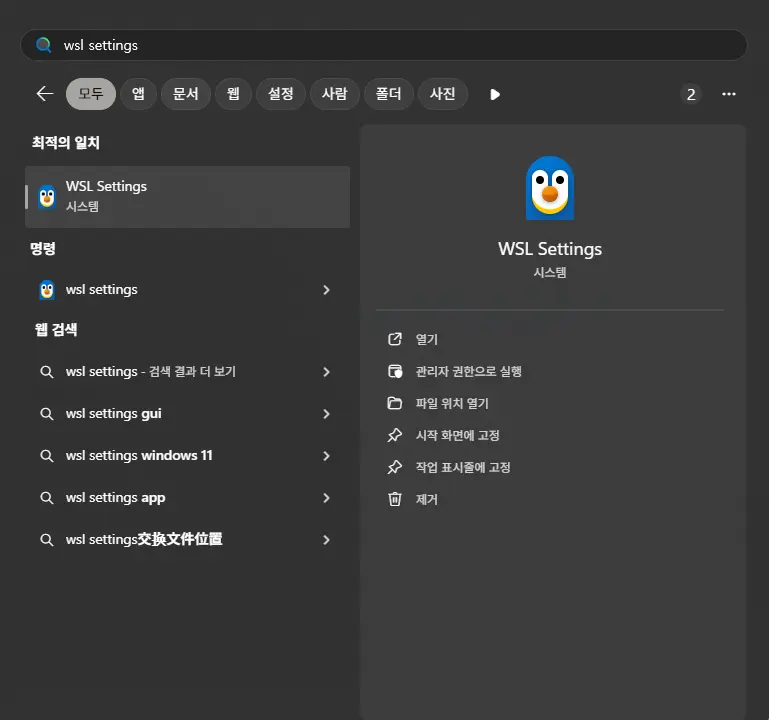
Task: Select the 문서 filter tab
Action: 186,94
